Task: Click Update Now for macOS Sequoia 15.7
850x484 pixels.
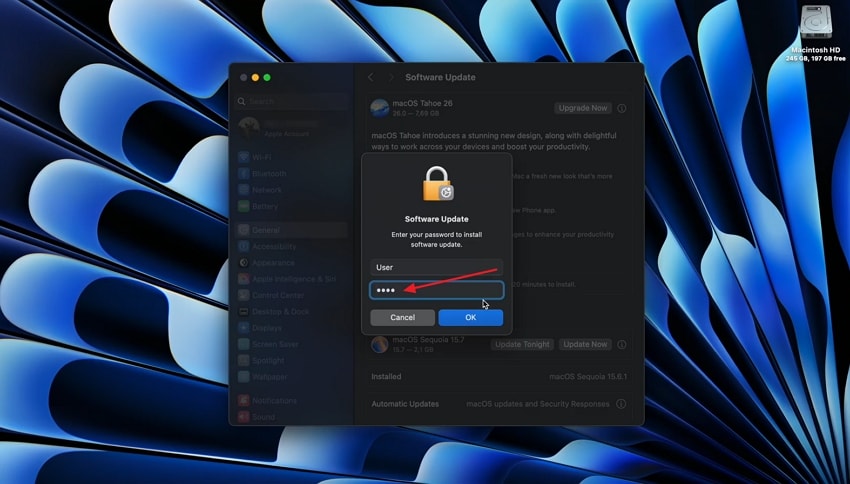Action: [585, 344]
